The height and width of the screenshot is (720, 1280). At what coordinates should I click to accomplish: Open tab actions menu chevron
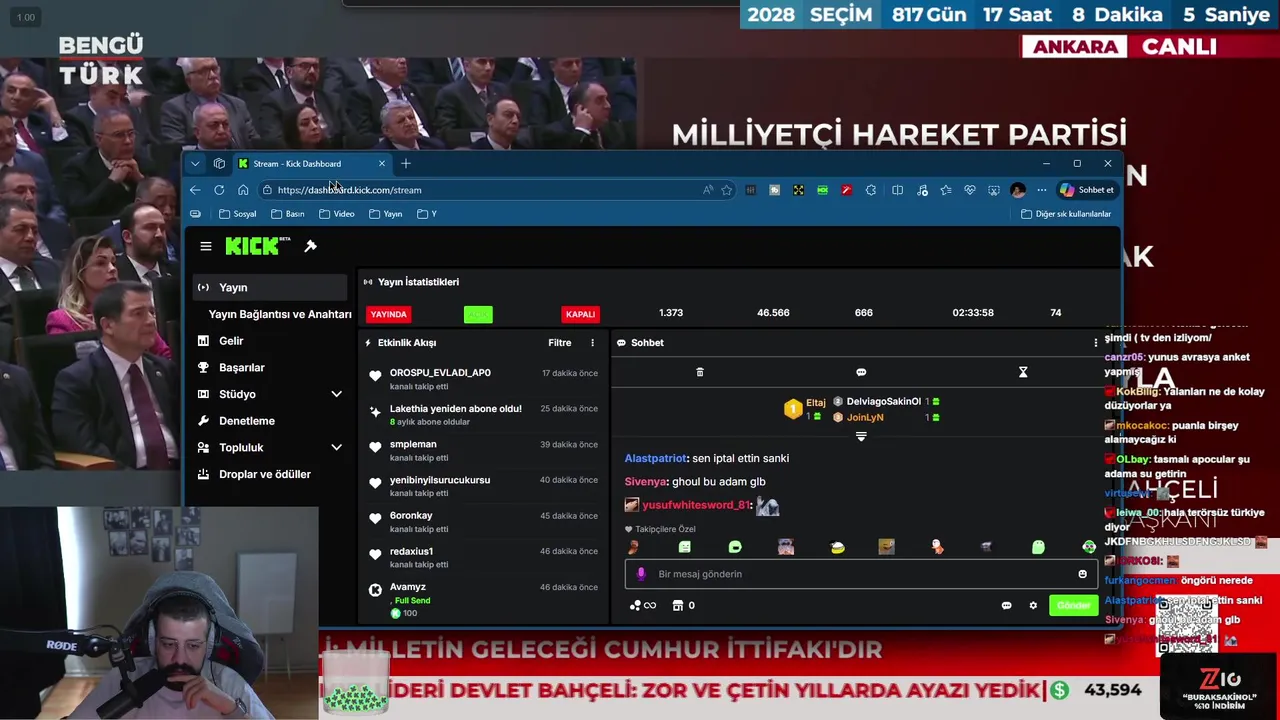coord(195,164)
